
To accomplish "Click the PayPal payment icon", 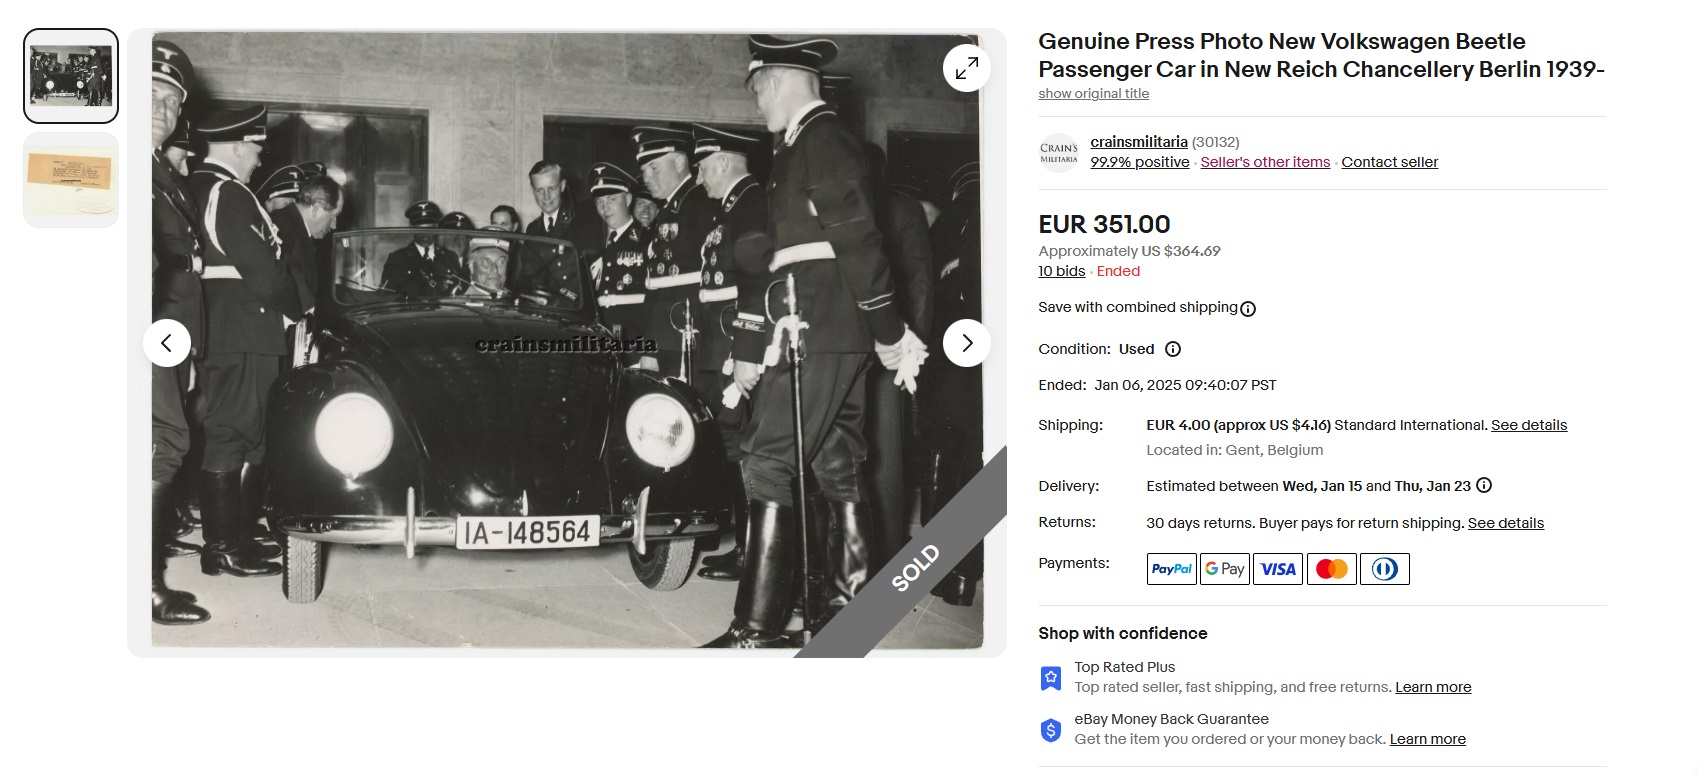I will [x=1172, y=569].
